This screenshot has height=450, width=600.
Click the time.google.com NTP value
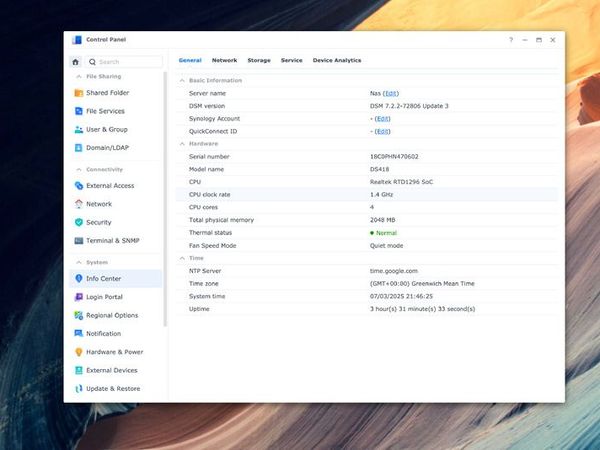394,271
